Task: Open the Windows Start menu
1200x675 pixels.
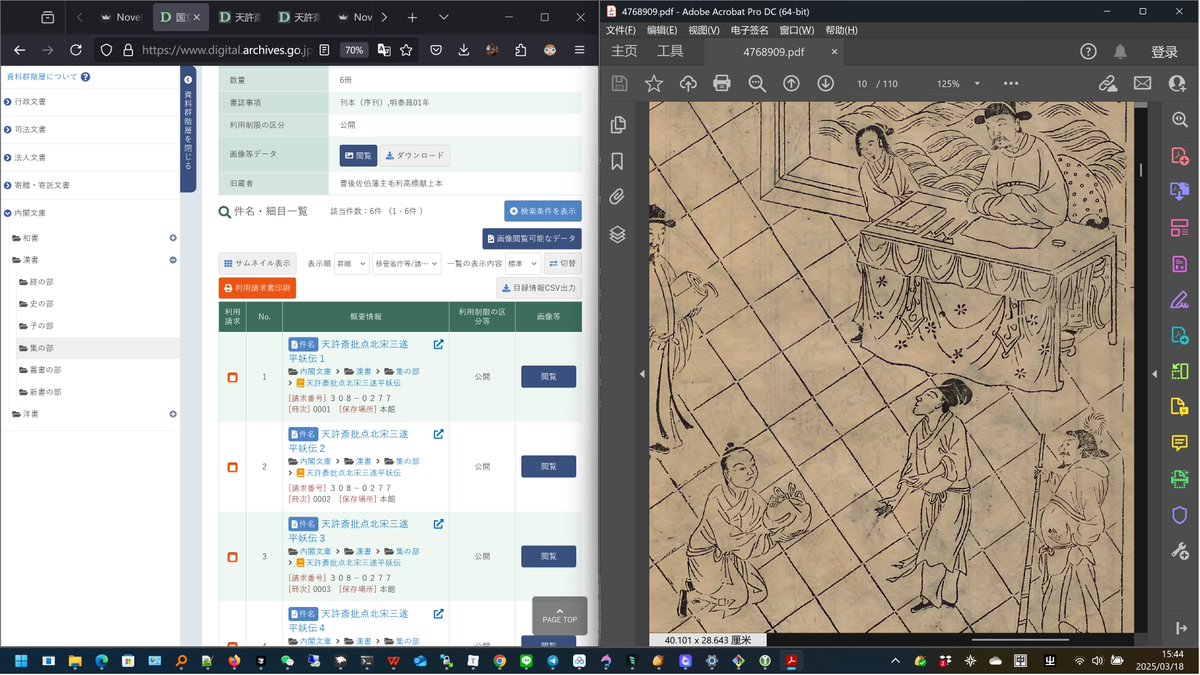Action: tap(20, 661)
